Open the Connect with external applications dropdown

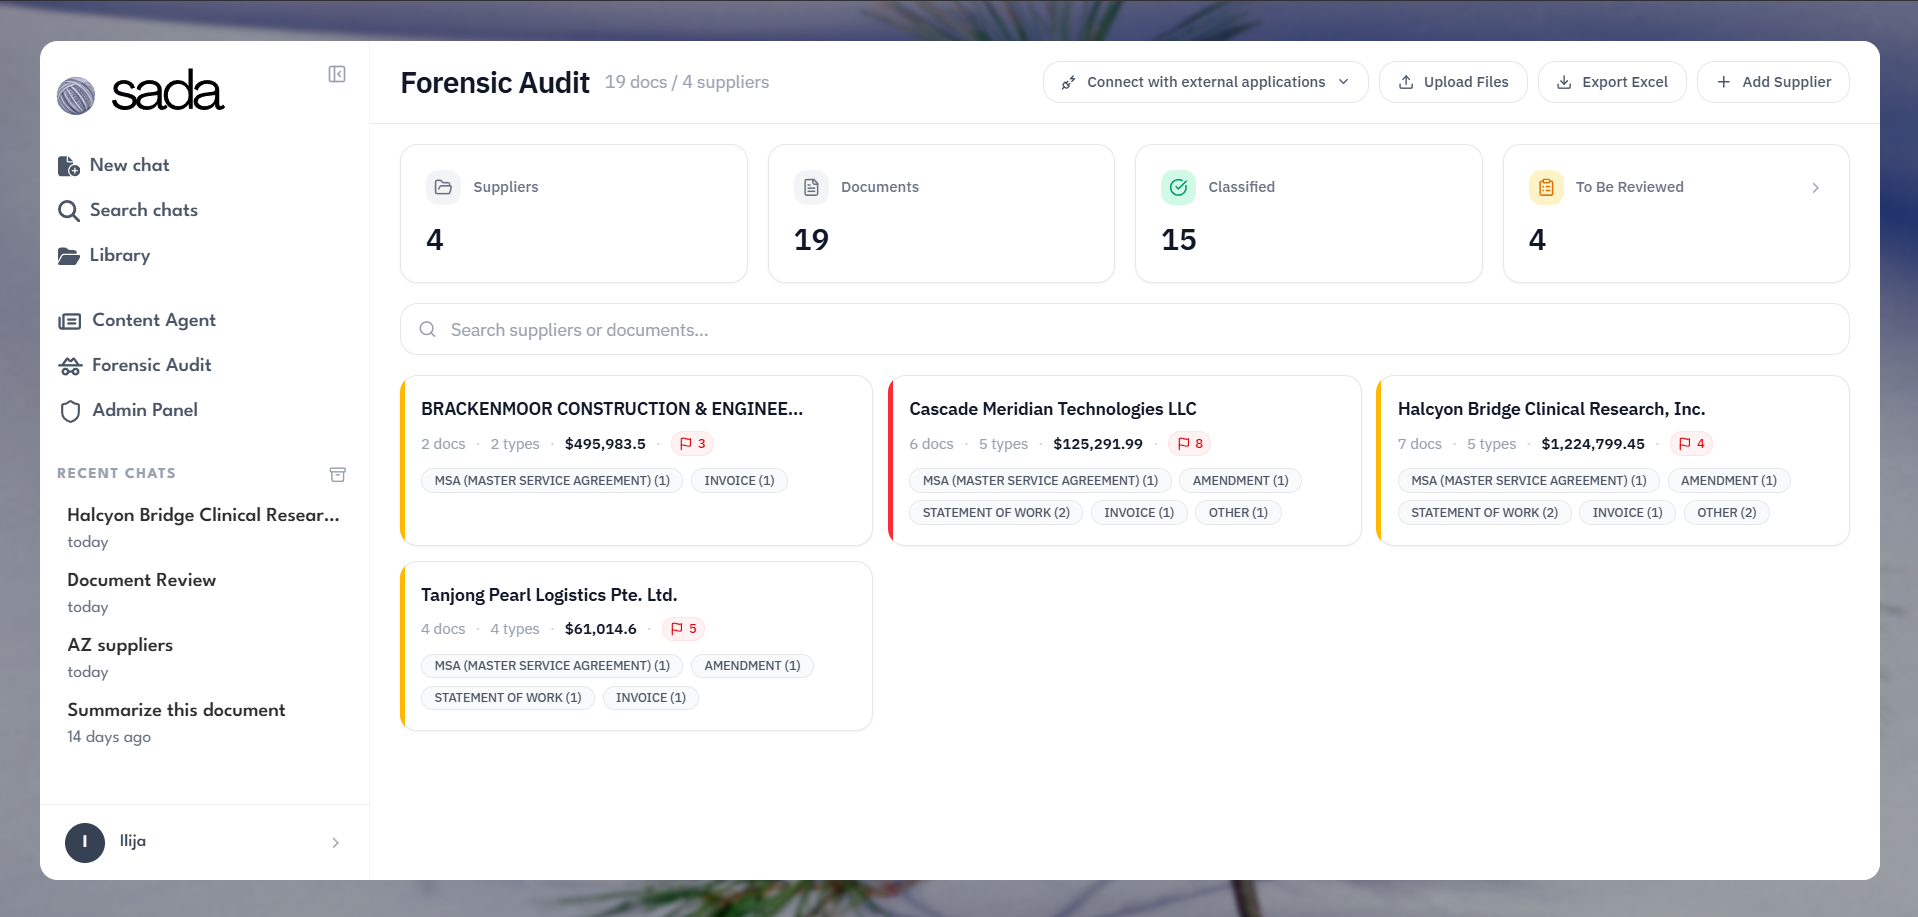pos(1205,82)
